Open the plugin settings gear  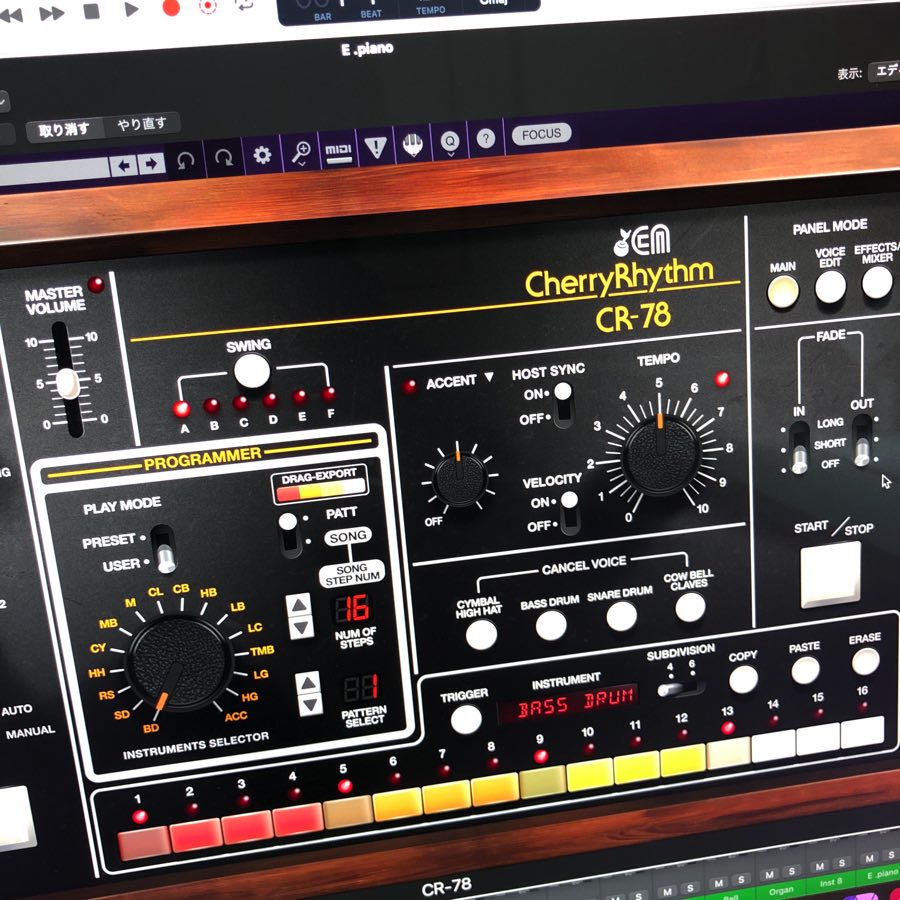pos(262,155)
